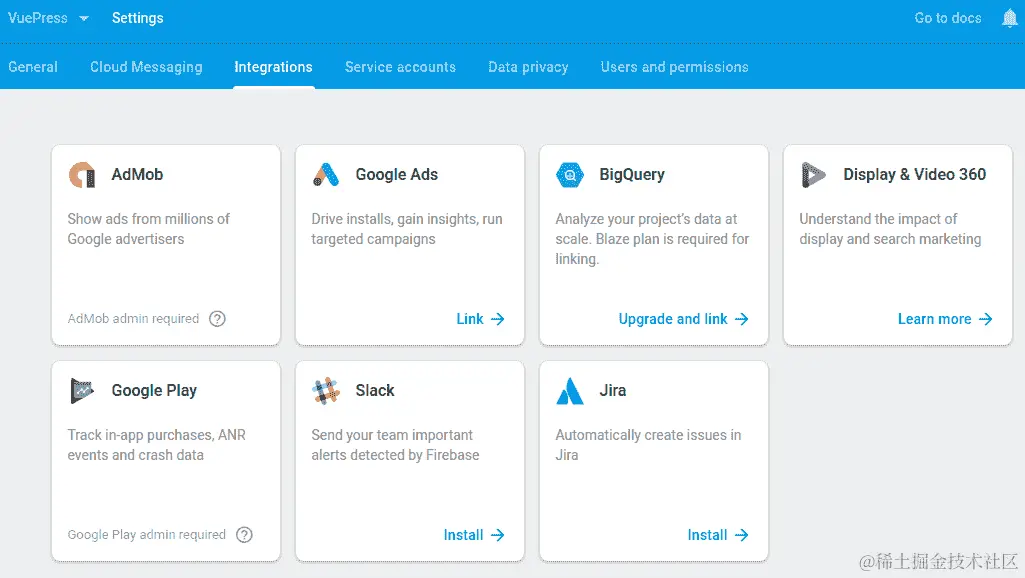Click the Google Play card title
Viewport: 1025px width, 578px height.
tap(154, 390)
